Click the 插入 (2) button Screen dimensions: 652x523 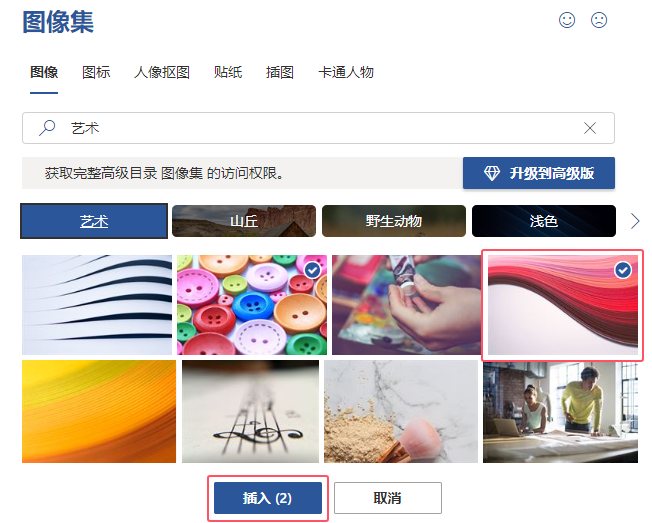[268, 498]
